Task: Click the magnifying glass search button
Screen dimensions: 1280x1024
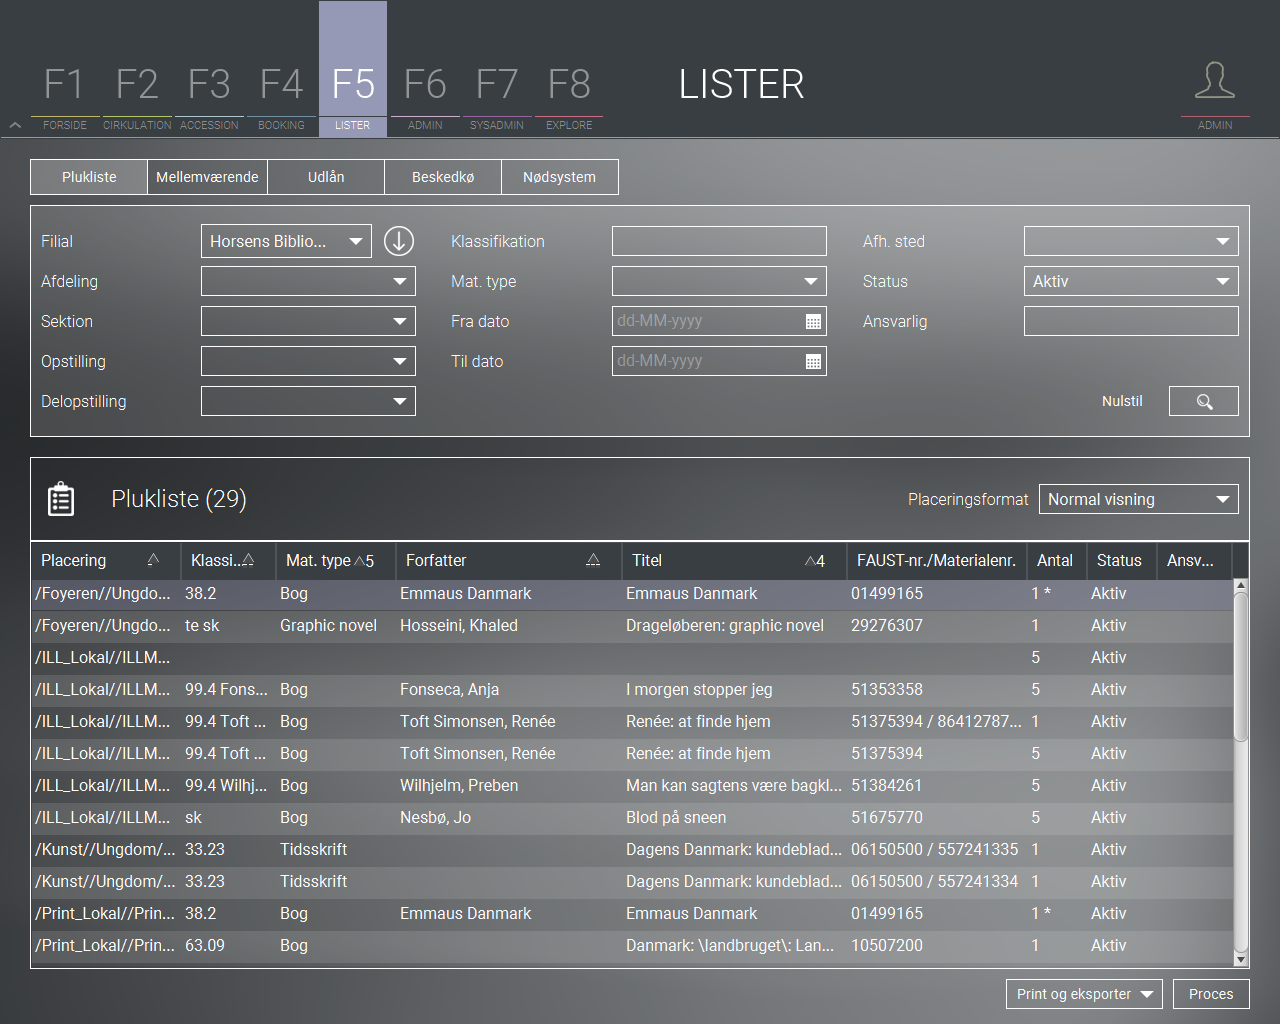Action: tap(1204, 401)
